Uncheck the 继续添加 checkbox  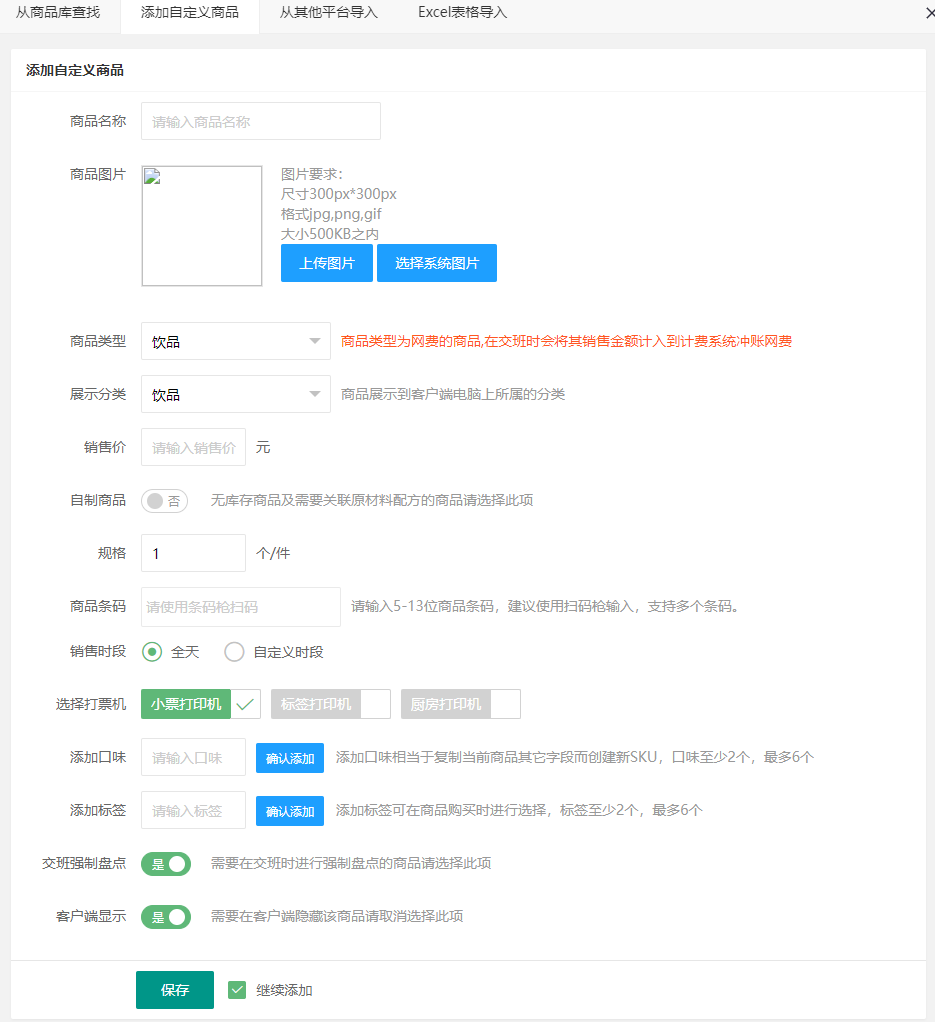(x=237, y=990)
